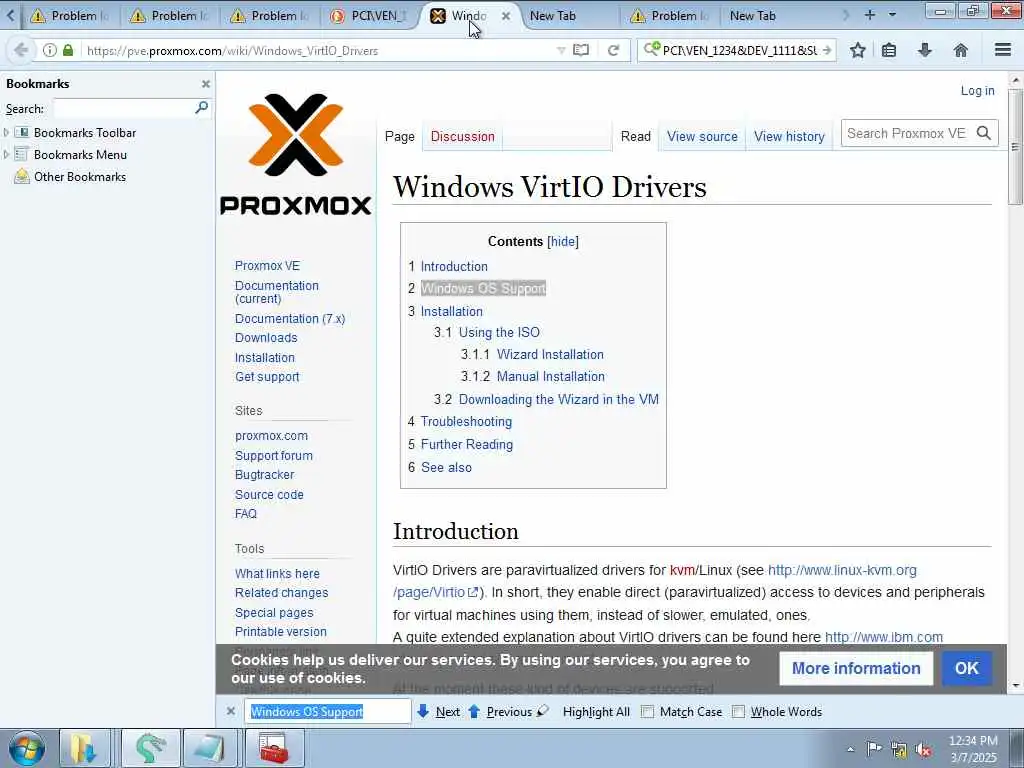The height and width of the screenshot is (768, 1024).
Task: Open View source tab
Action: 702,136
